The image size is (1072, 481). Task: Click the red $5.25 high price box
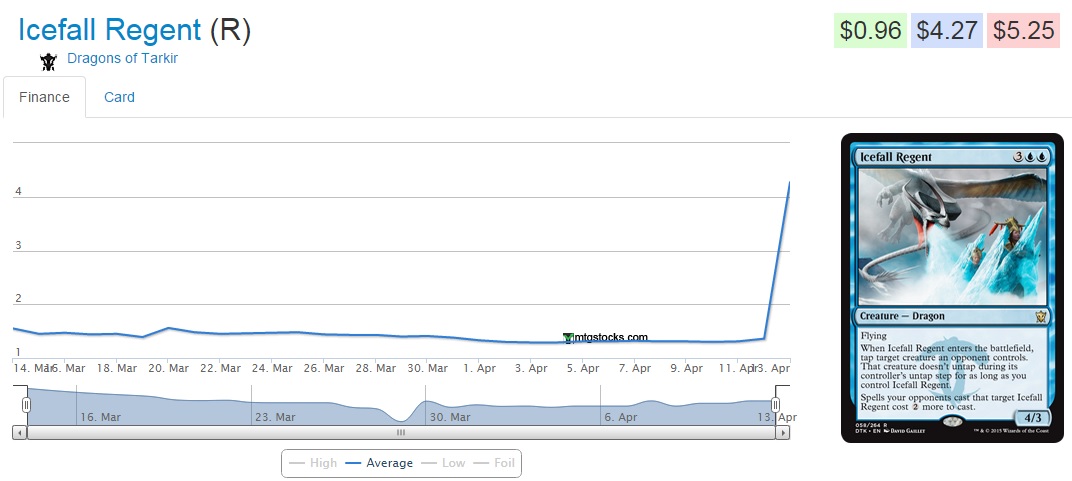[x=1024, y=31]
